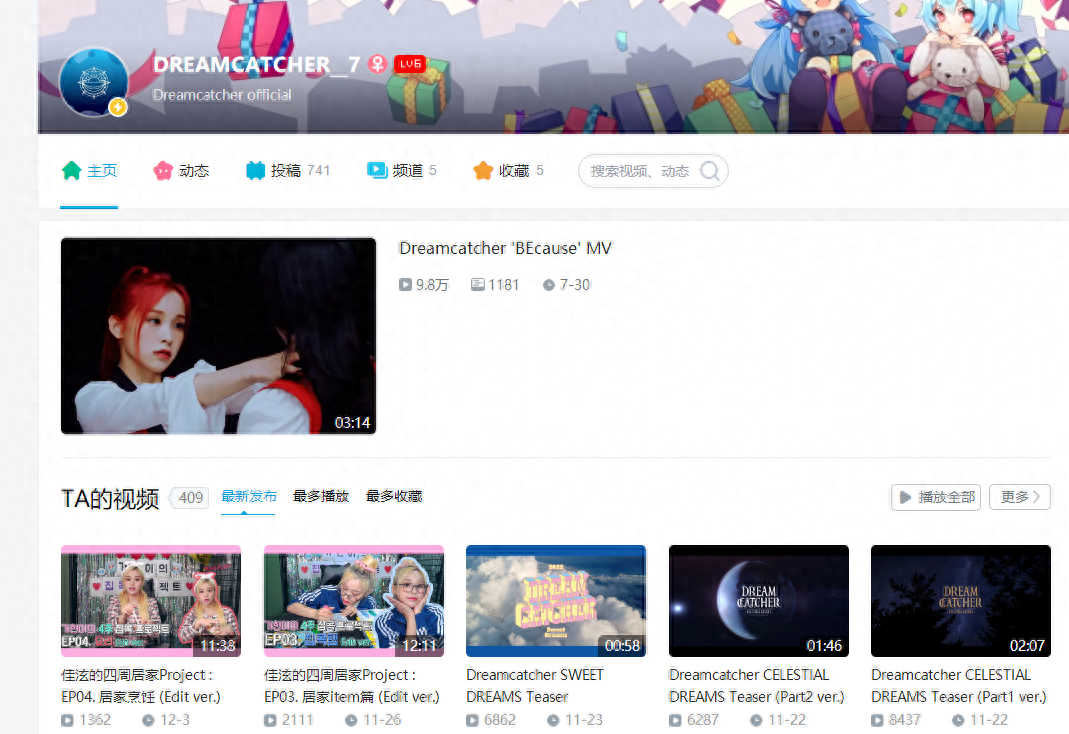Open the SWEET DREAMS Teaser thumbnail

click(x=556, y=601)
